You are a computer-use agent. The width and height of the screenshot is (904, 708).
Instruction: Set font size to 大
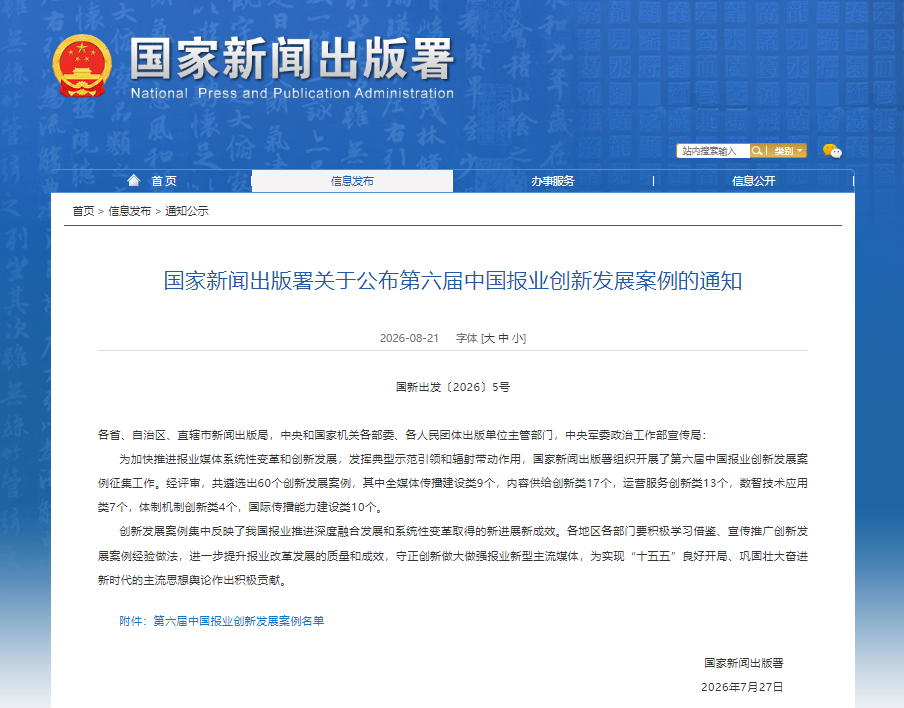tap(489, 338)
